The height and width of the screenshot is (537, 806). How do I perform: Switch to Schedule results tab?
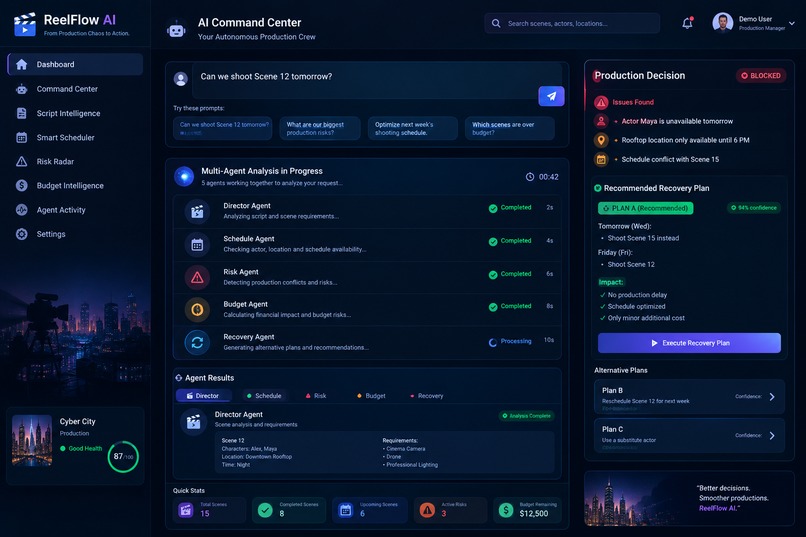click(264, 396)
